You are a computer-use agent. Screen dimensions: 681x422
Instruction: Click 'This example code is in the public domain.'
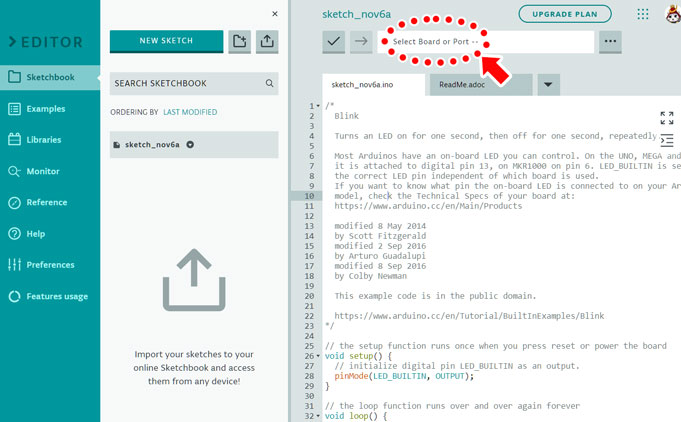pos(435,296)
